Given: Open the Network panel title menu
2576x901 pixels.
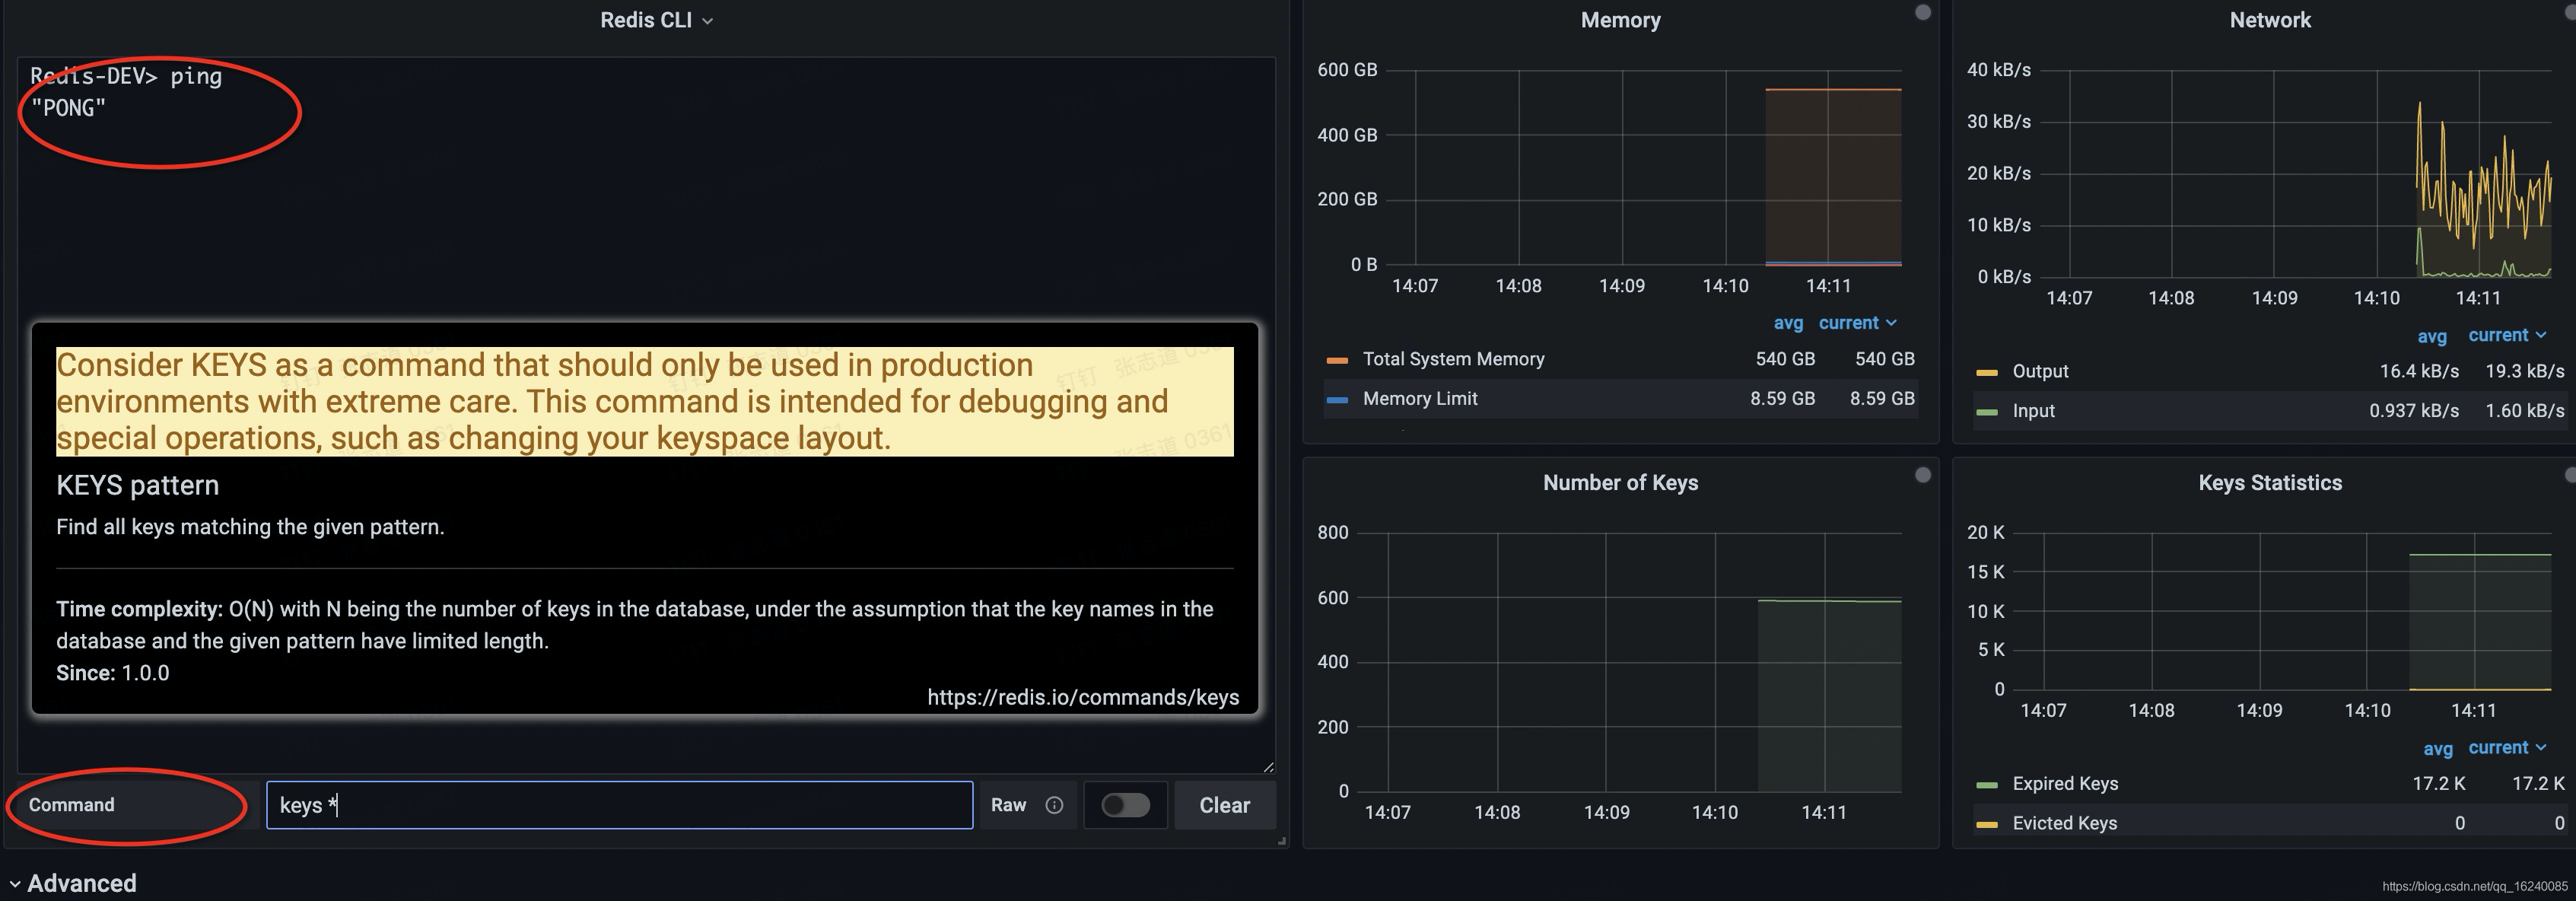Looking at the screenshot, I should tap(2270, 20).
